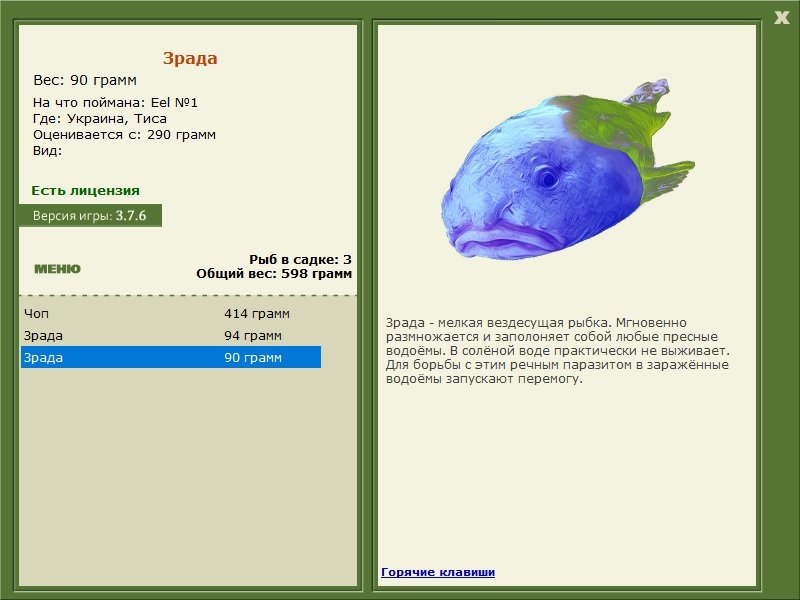Click the Общий вес: 598 грамм total
The height and width of the screenshot is (600, 800).
pos(274,273)
